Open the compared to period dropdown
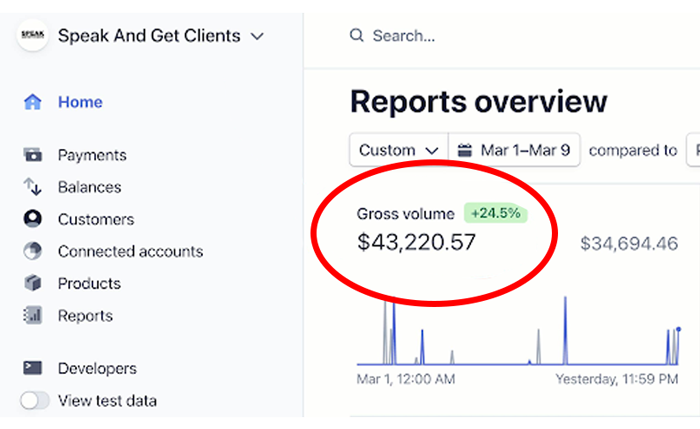Viewport: 700px width, 429px height. coord(692,150)
